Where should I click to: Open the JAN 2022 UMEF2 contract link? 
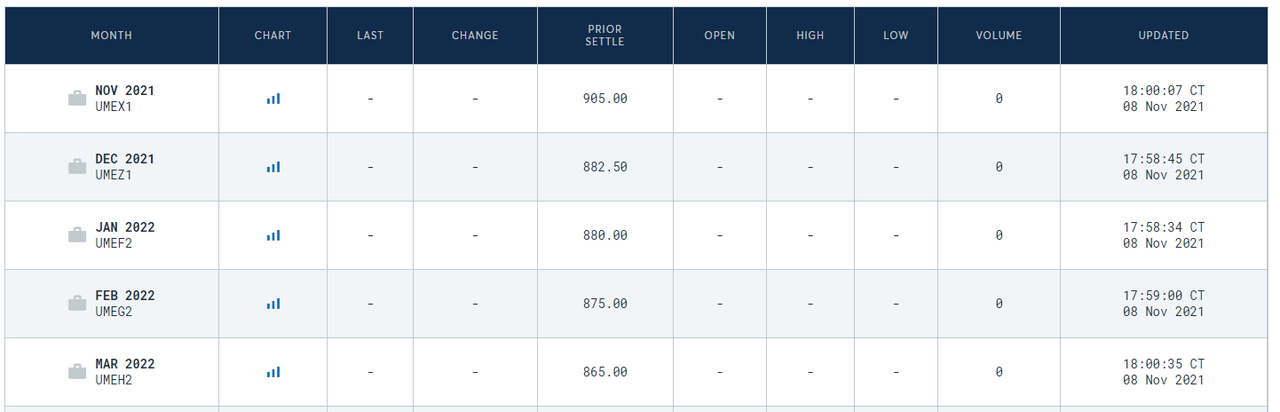[125, 235]
